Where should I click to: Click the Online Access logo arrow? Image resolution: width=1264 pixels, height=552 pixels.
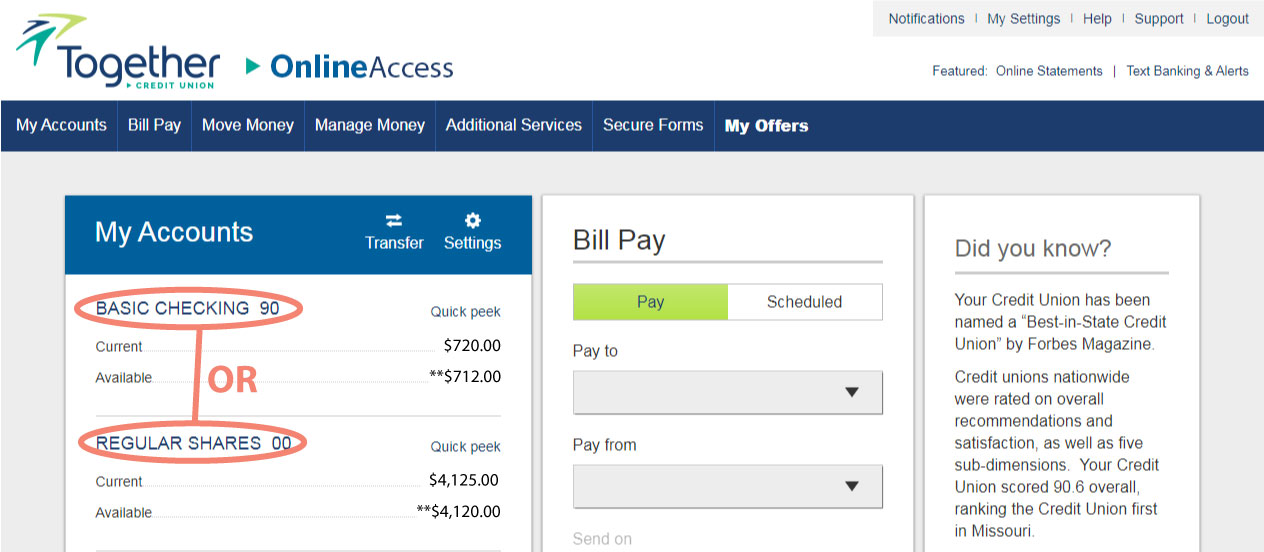pyautogui.click(x=253, y=67)
